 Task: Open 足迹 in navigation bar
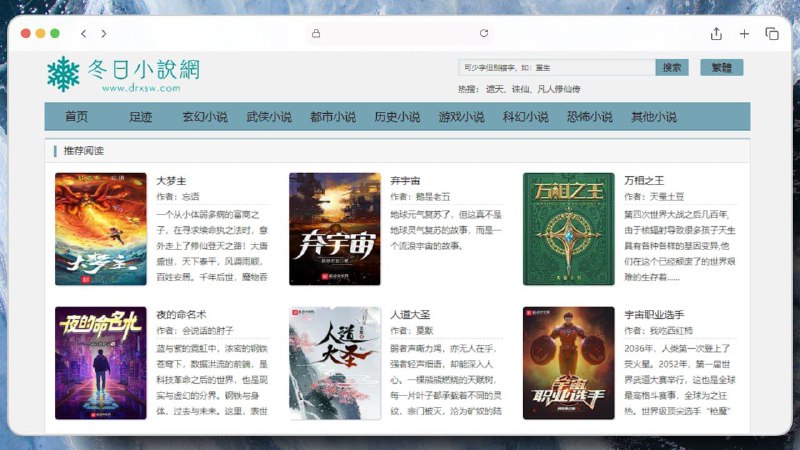(141, 117)
